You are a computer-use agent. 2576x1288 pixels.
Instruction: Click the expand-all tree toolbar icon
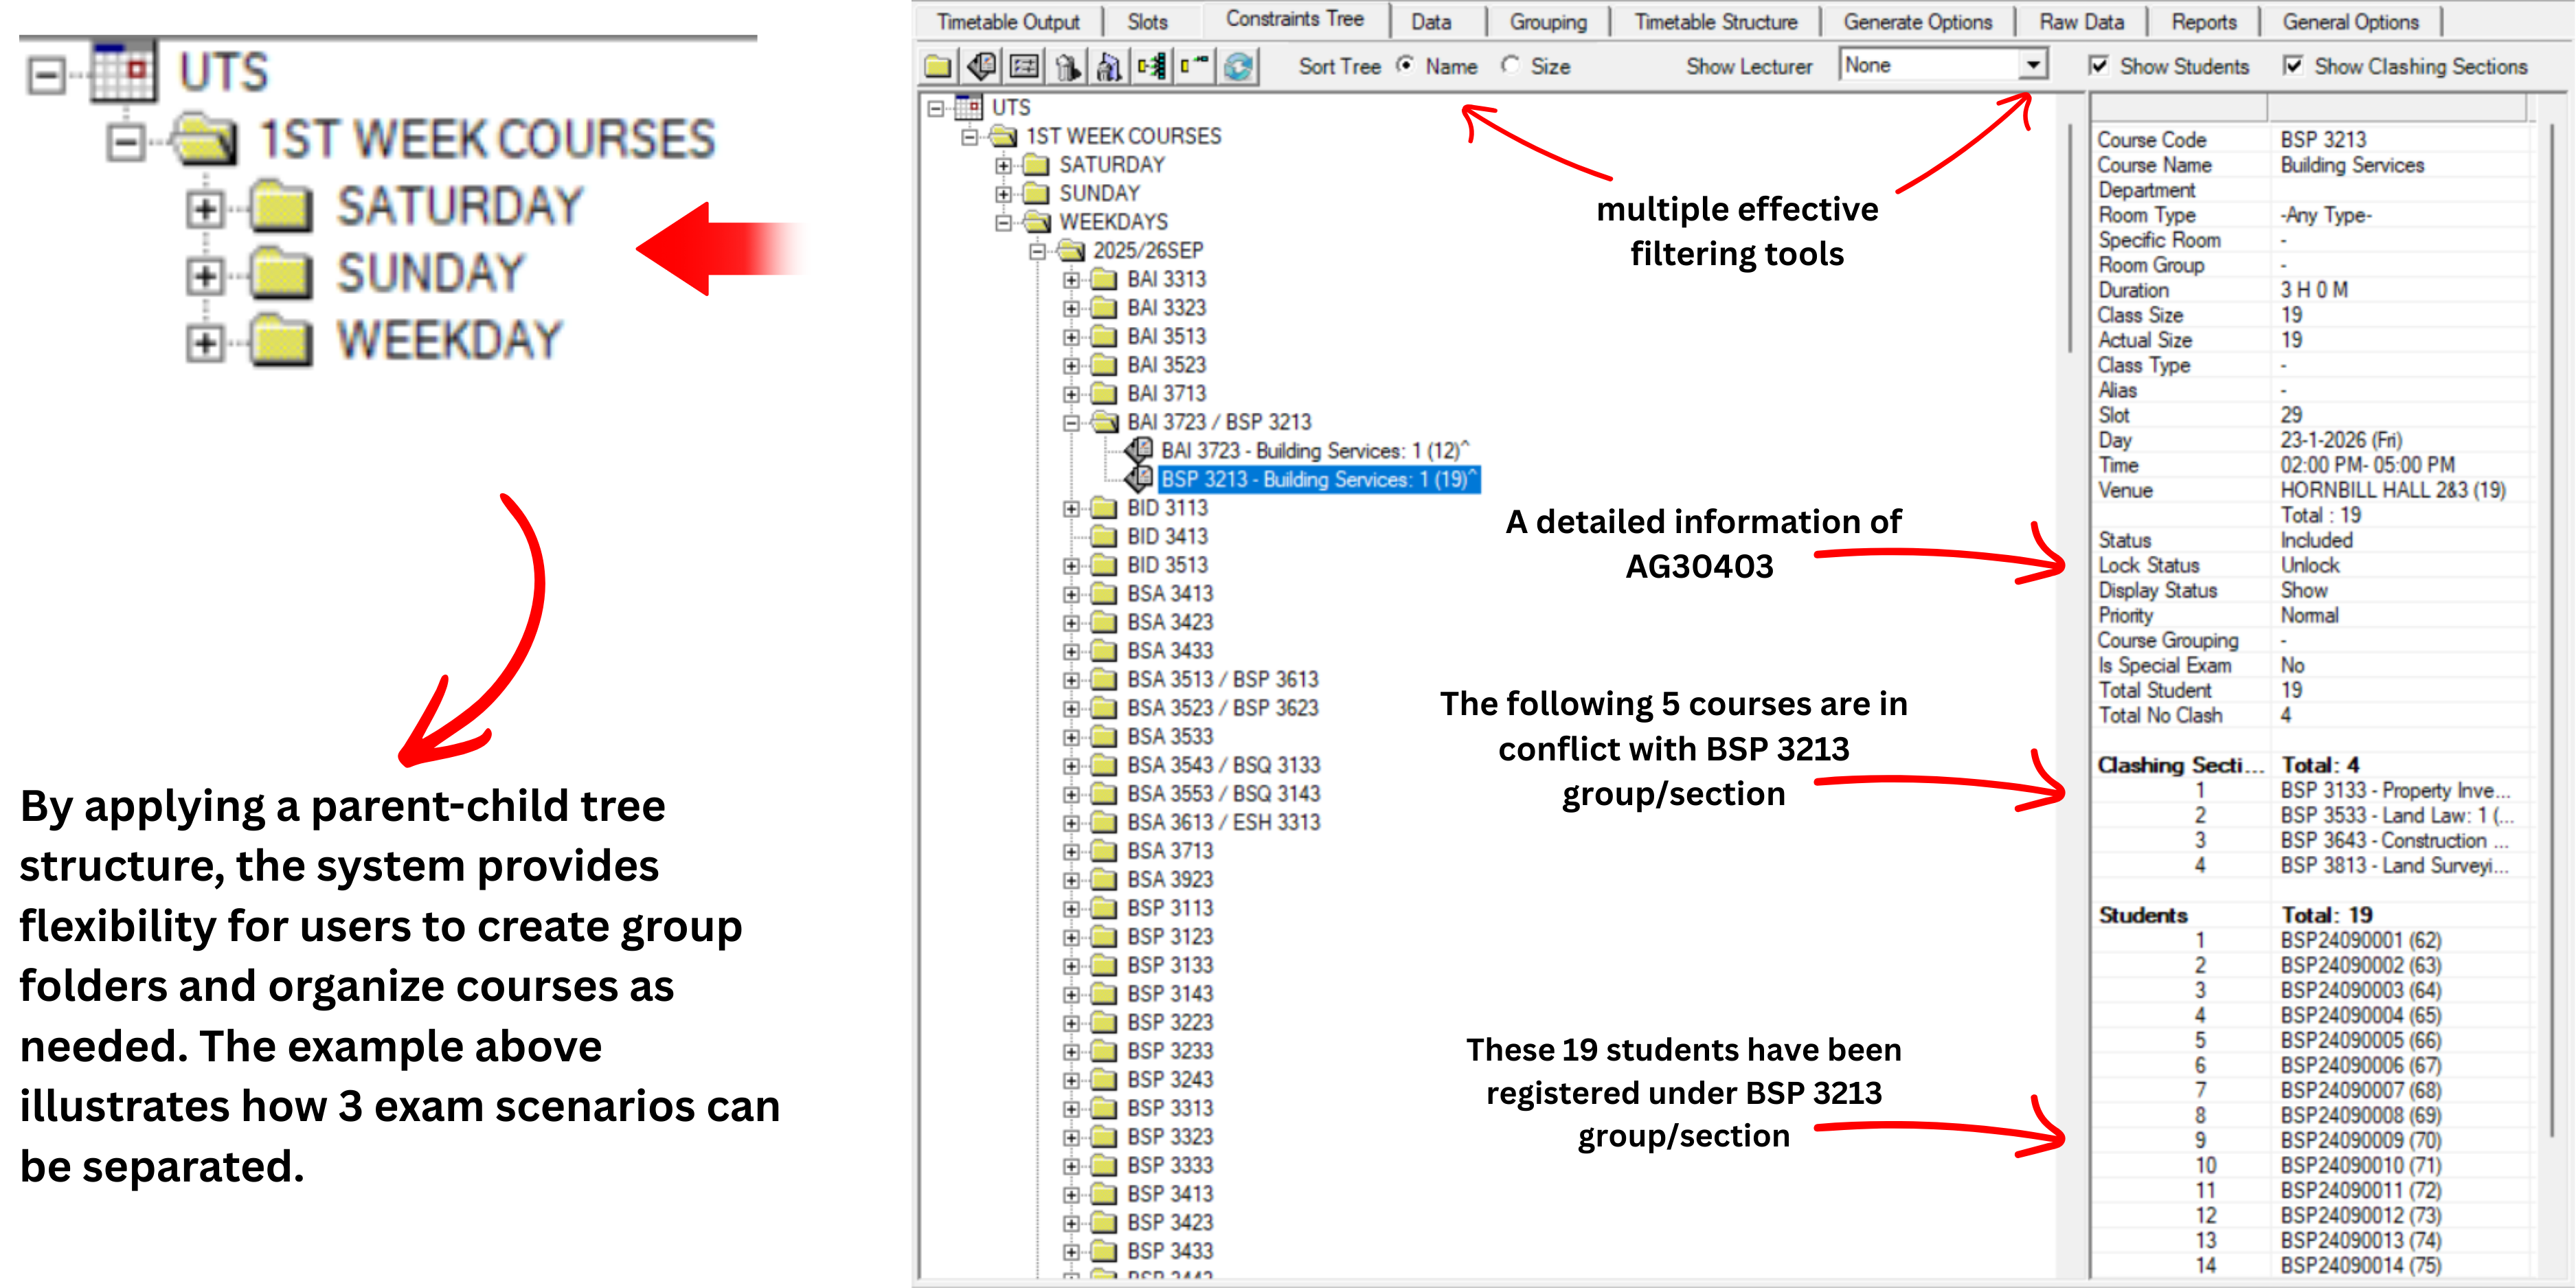click(x=1152, y=67)
